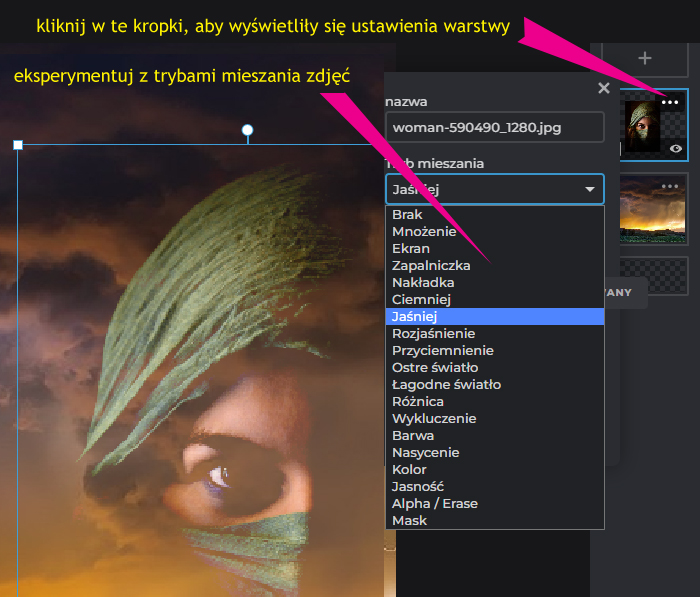Click the rotation handle above the image
The width and height of the screenshot is (700, 597).
[248, 130]
